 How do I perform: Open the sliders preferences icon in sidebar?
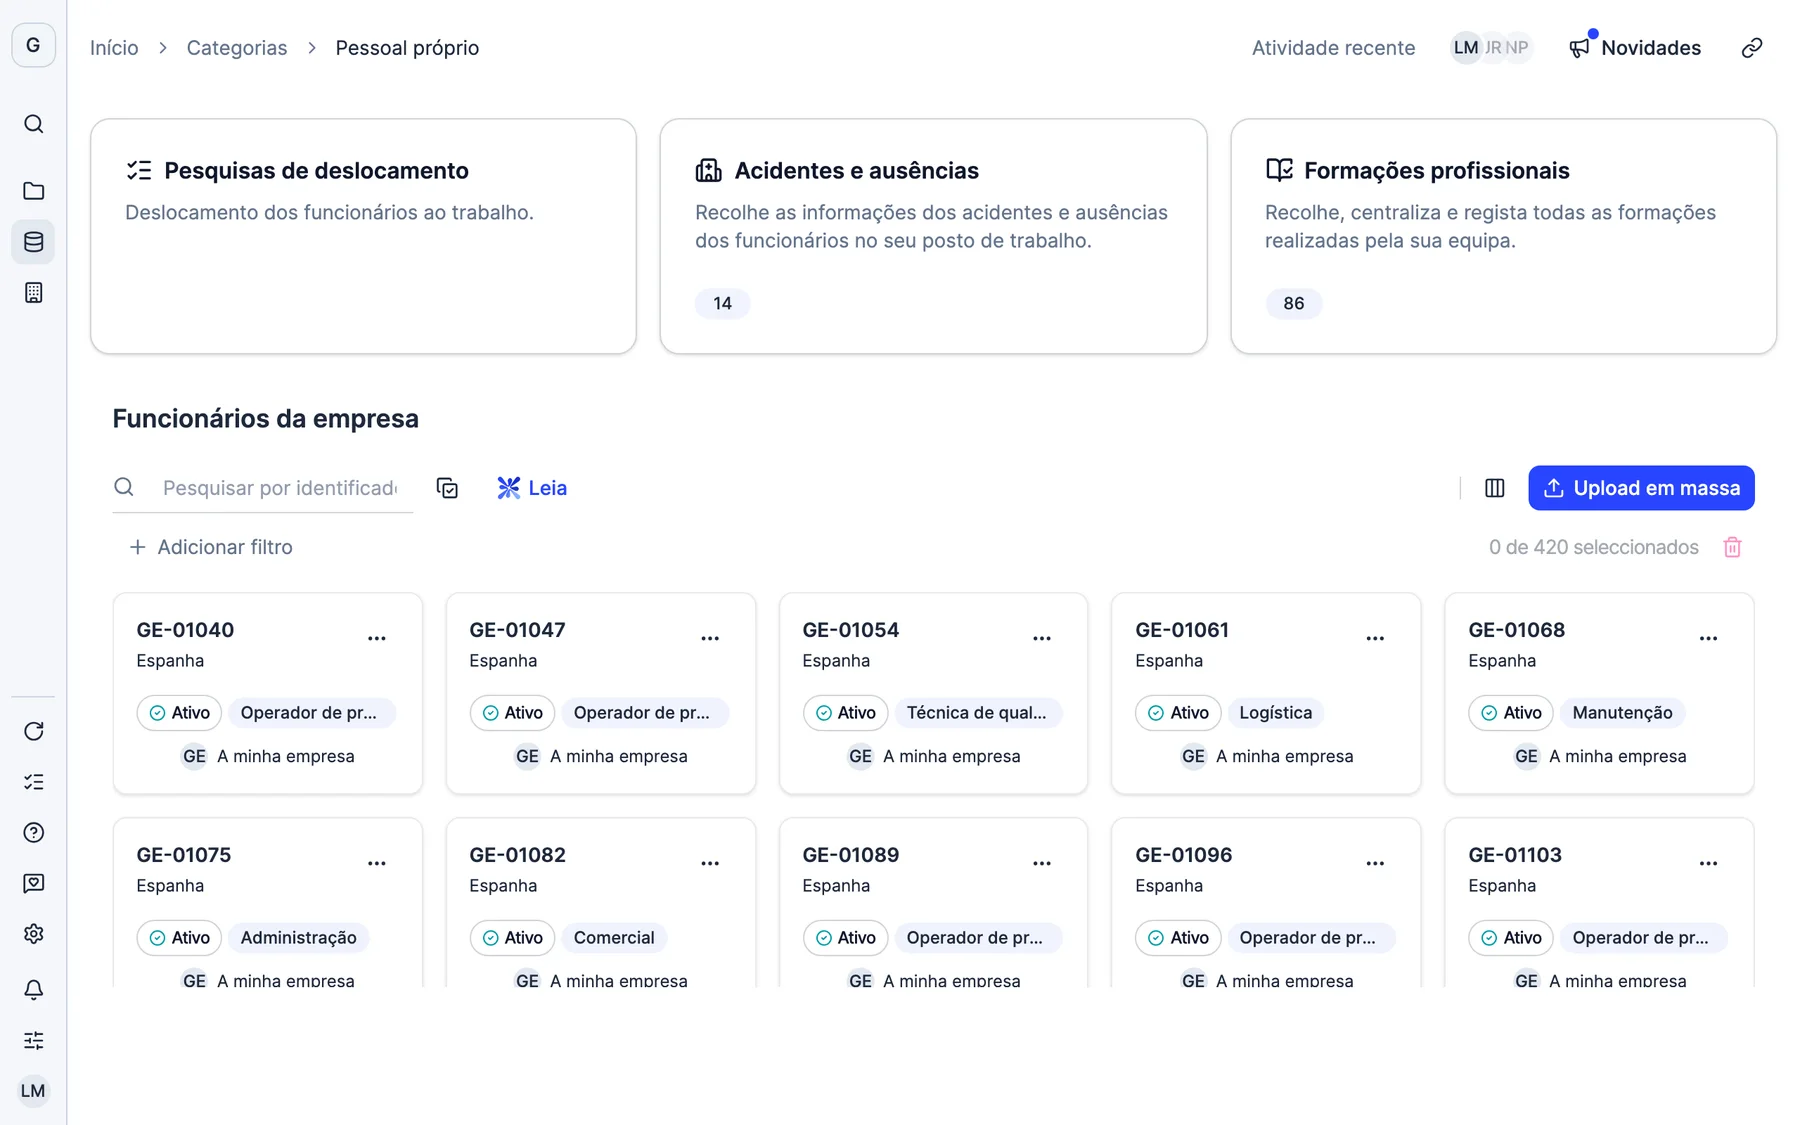(33, 1040)
